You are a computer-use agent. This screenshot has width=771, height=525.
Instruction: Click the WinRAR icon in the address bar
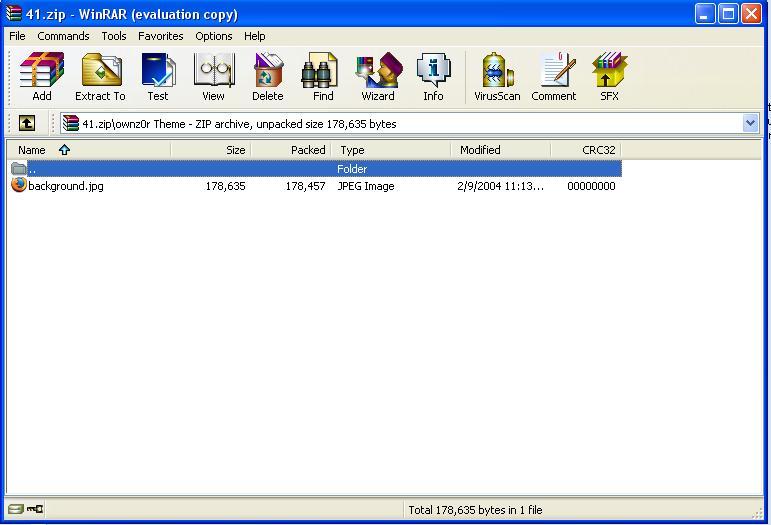[71, 123]
